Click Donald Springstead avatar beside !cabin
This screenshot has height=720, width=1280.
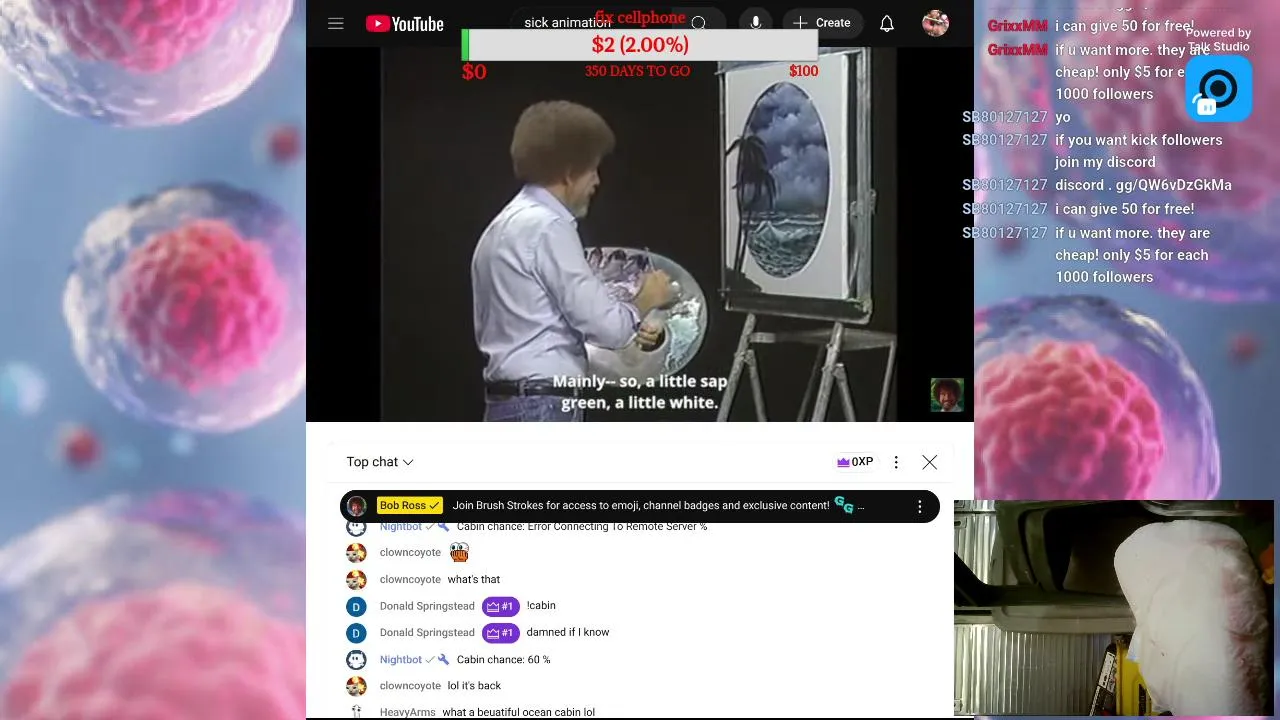[x=356, y=606]
